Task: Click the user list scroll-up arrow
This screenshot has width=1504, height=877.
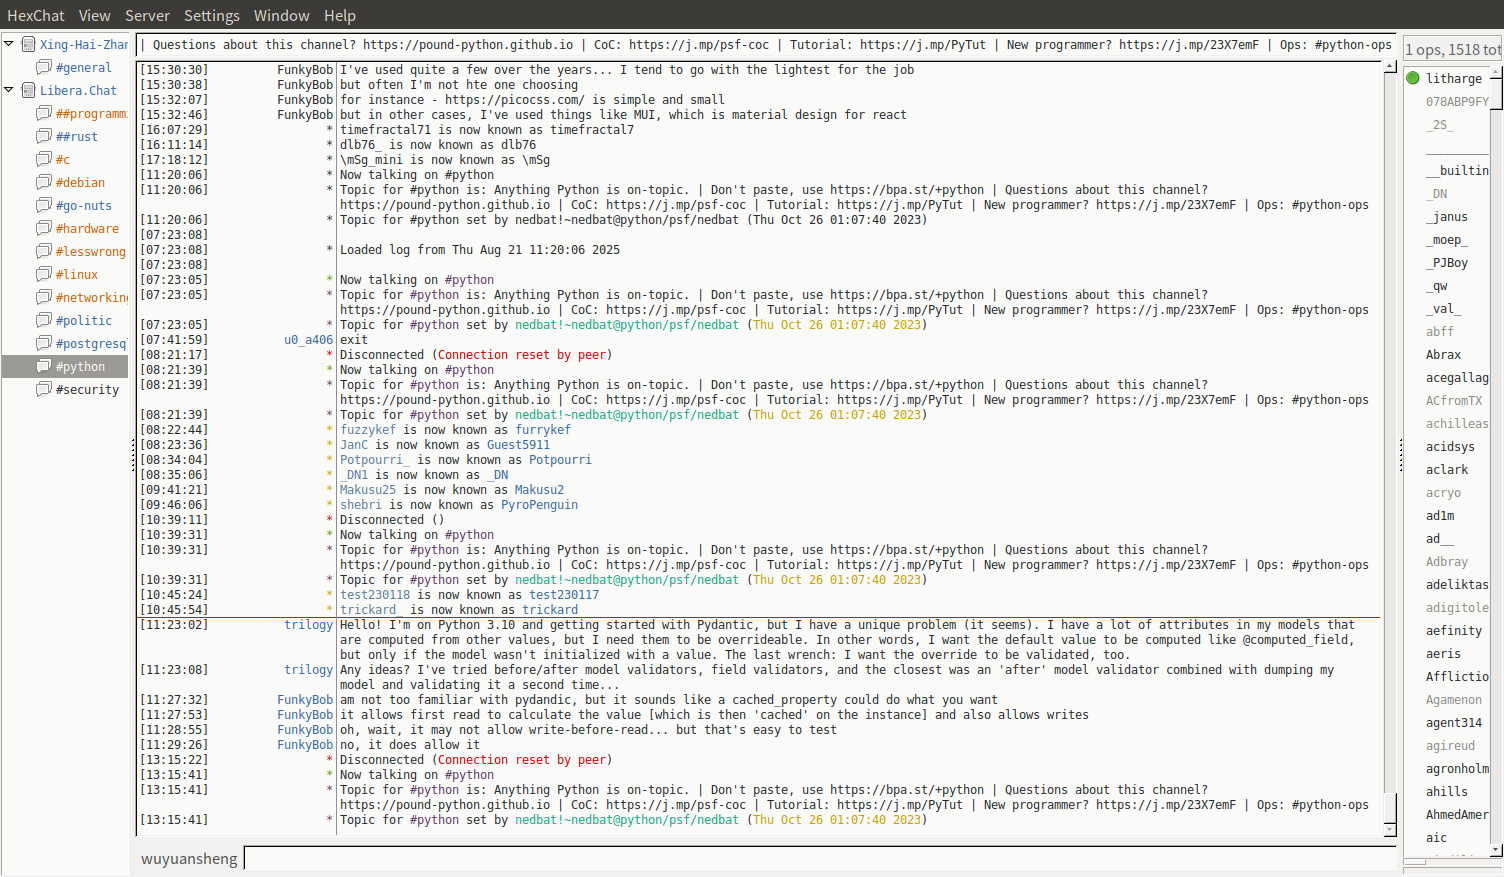Action: [x=1496, y=71]
